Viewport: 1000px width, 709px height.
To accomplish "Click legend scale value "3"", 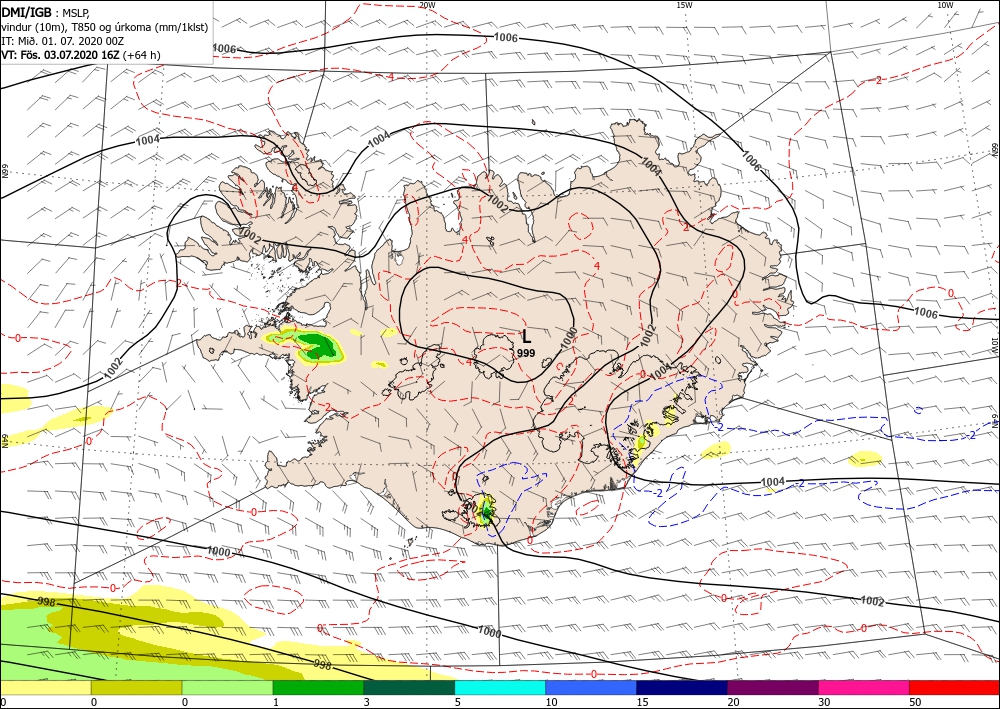I will click(366, 702).
